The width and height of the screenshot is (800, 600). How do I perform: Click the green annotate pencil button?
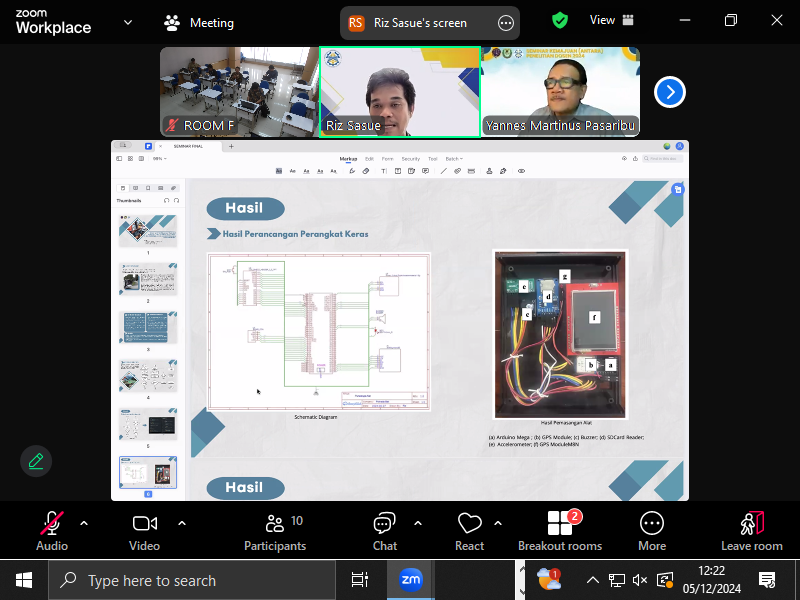(x=36, y=461)
